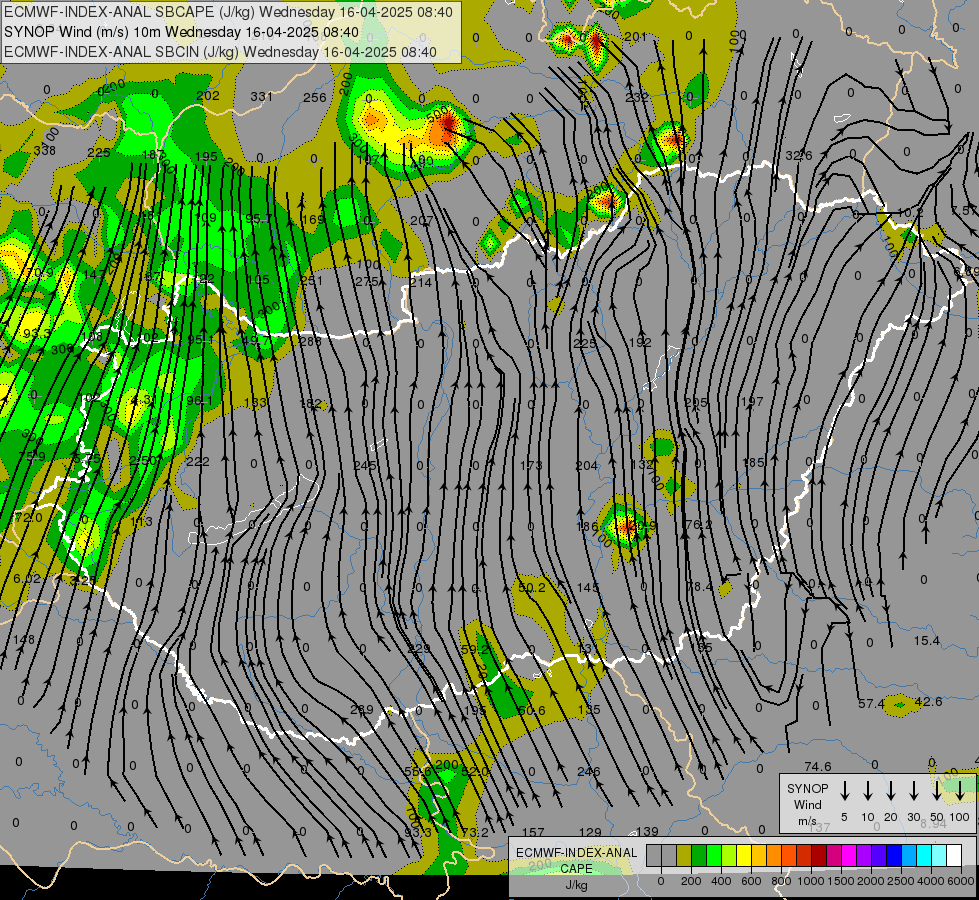Viewport: 979px width, 900px height.
Task: Click the map value '10.2'
Action: 910,212
